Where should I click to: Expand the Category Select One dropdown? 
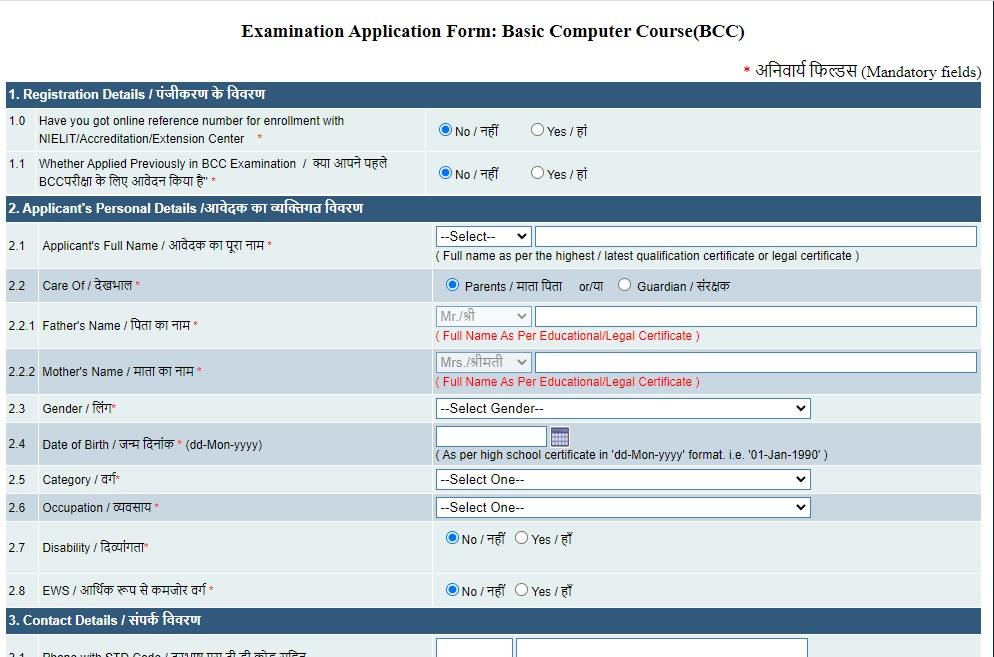[x=623, y=479]
